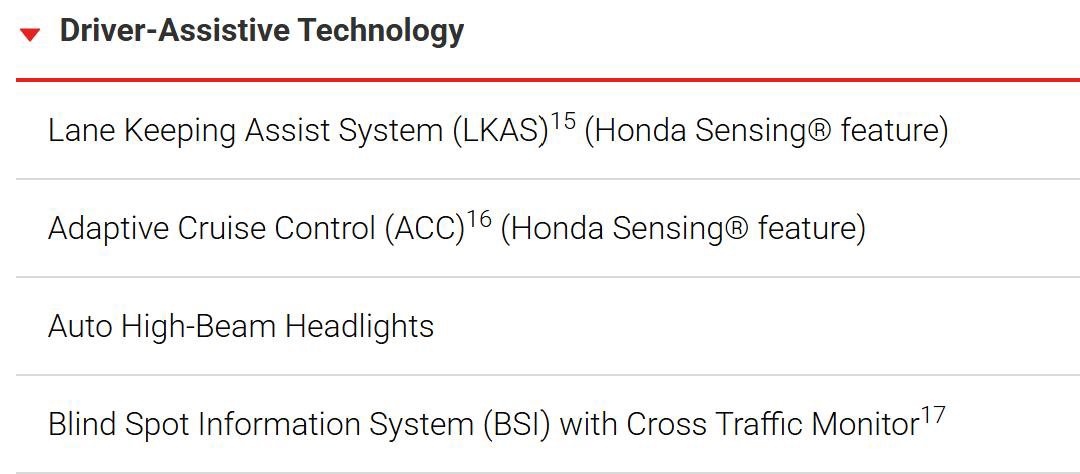
Task: Open footnote 15 beside LKAS
Action: click(x=563, y=121)
